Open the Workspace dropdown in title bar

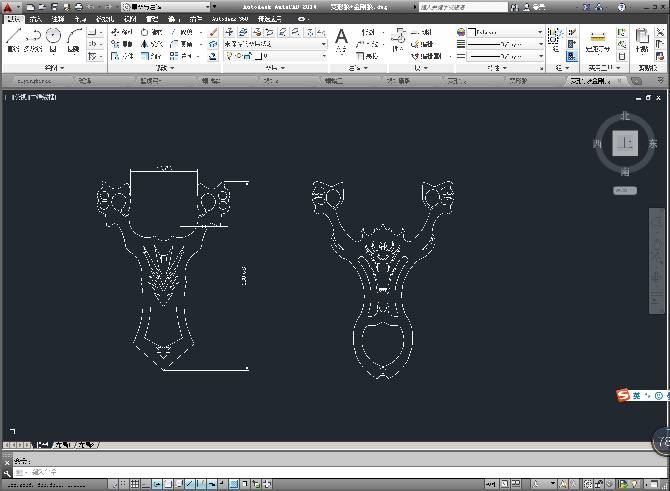166,7
